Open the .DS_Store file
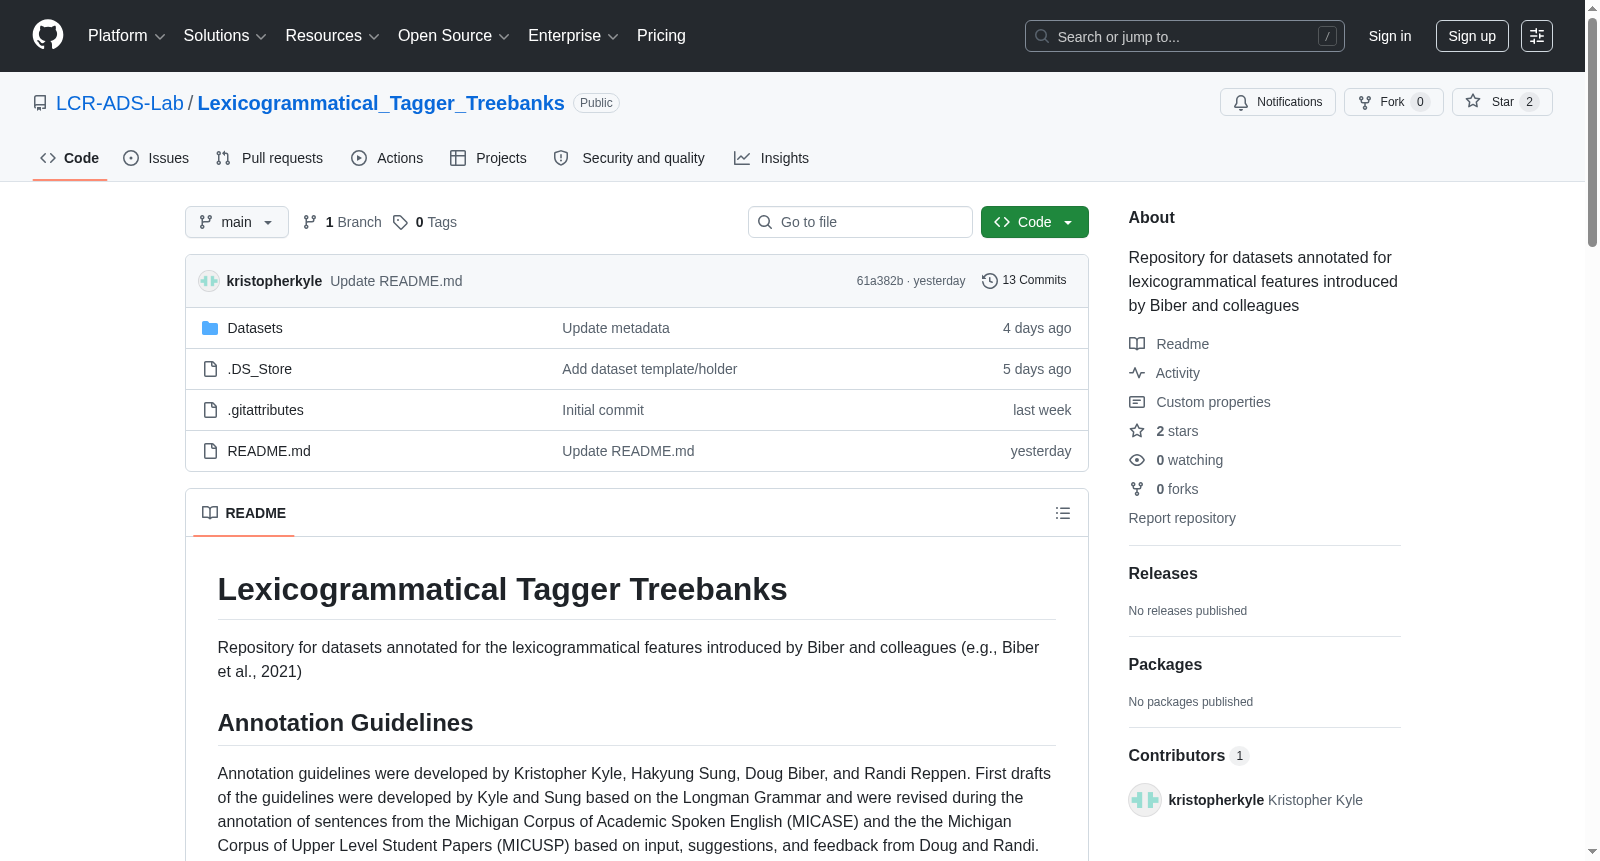The height and width of the screenshot is (861, 1600). click(x=260, y=369)
